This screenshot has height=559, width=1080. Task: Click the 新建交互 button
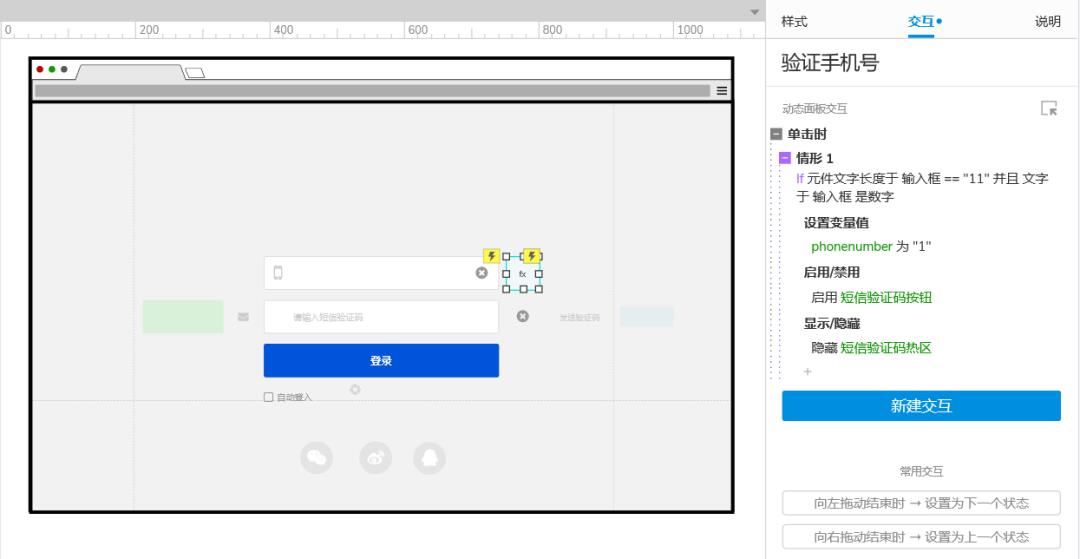[x=921, y=406]
